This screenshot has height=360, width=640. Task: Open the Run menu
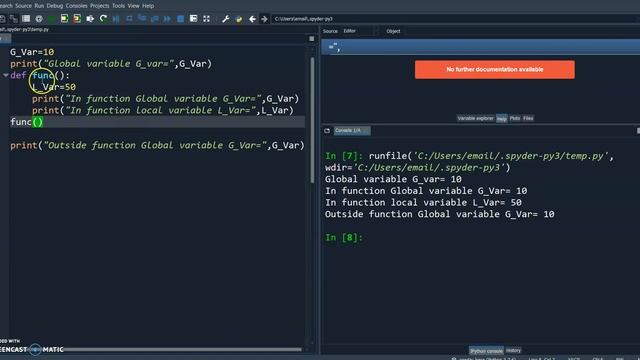39,6
